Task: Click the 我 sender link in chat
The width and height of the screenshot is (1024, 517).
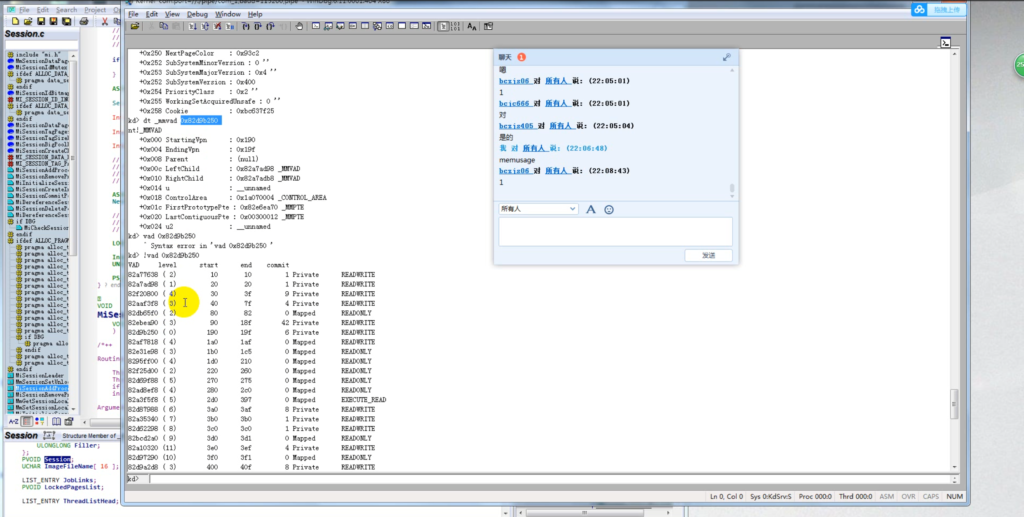Action: (502, 148)
